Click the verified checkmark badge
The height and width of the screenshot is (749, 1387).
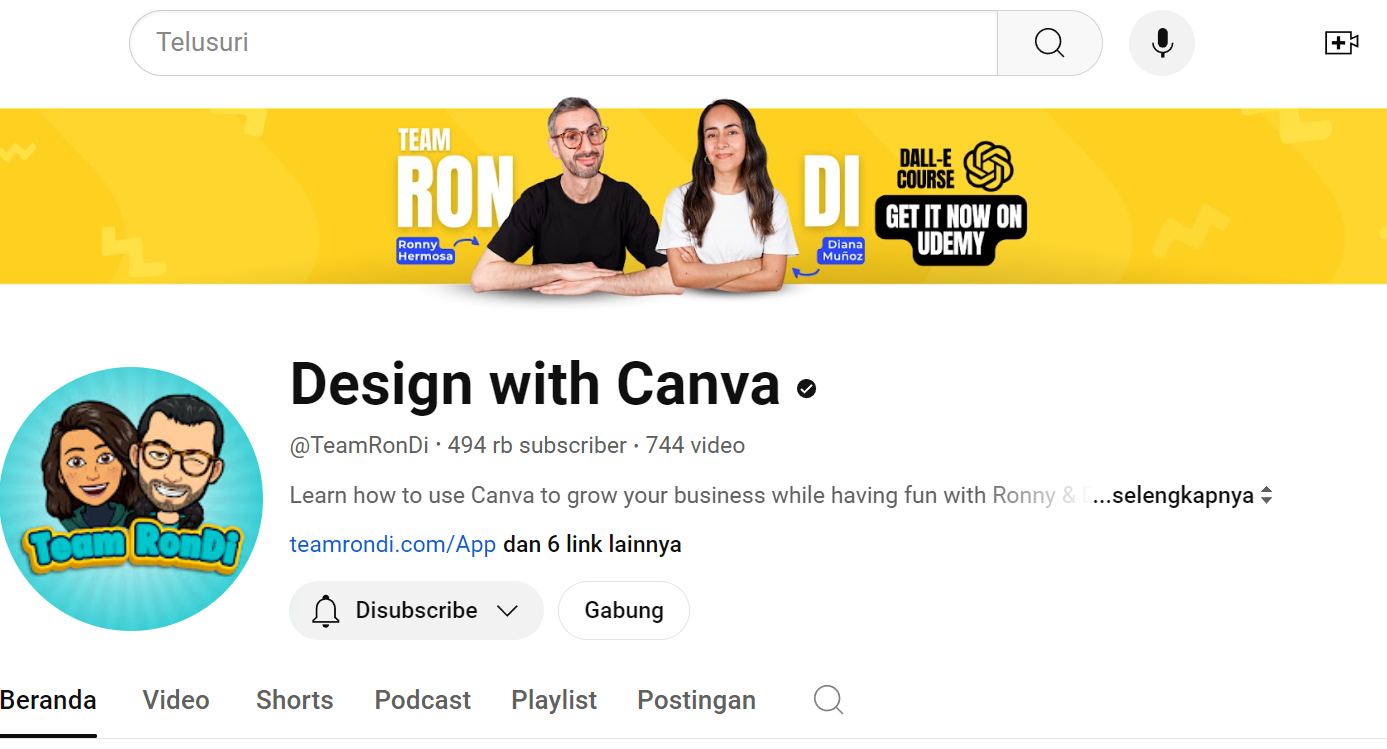[x=807, y=388]
